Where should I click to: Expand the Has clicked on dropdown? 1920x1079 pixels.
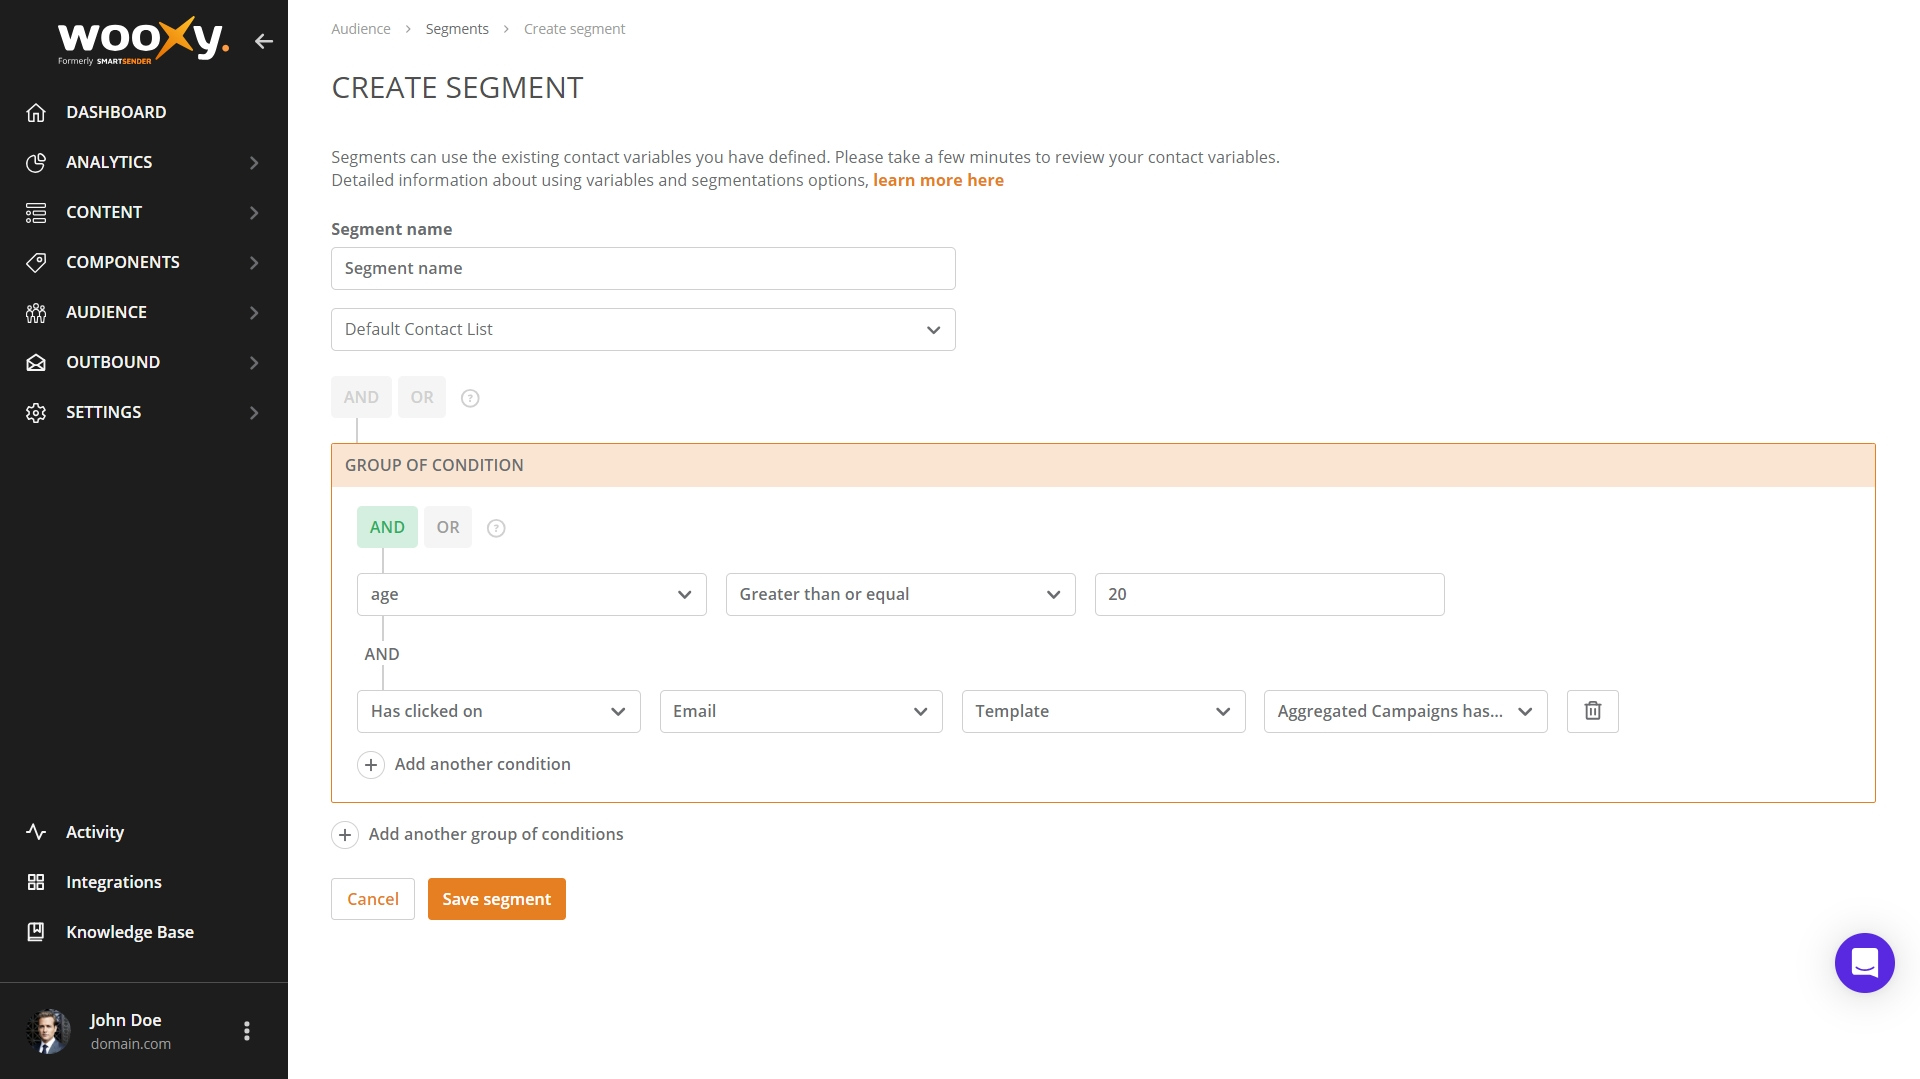click(498, 711)
